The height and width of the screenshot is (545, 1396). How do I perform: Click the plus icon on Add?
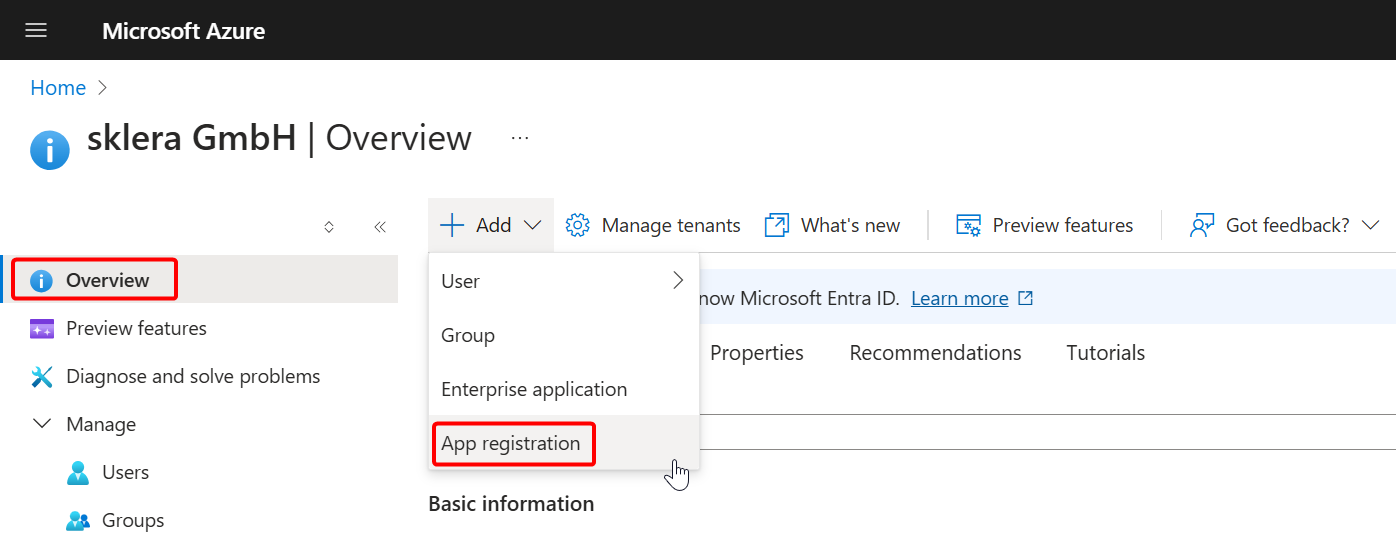(452, 225)
